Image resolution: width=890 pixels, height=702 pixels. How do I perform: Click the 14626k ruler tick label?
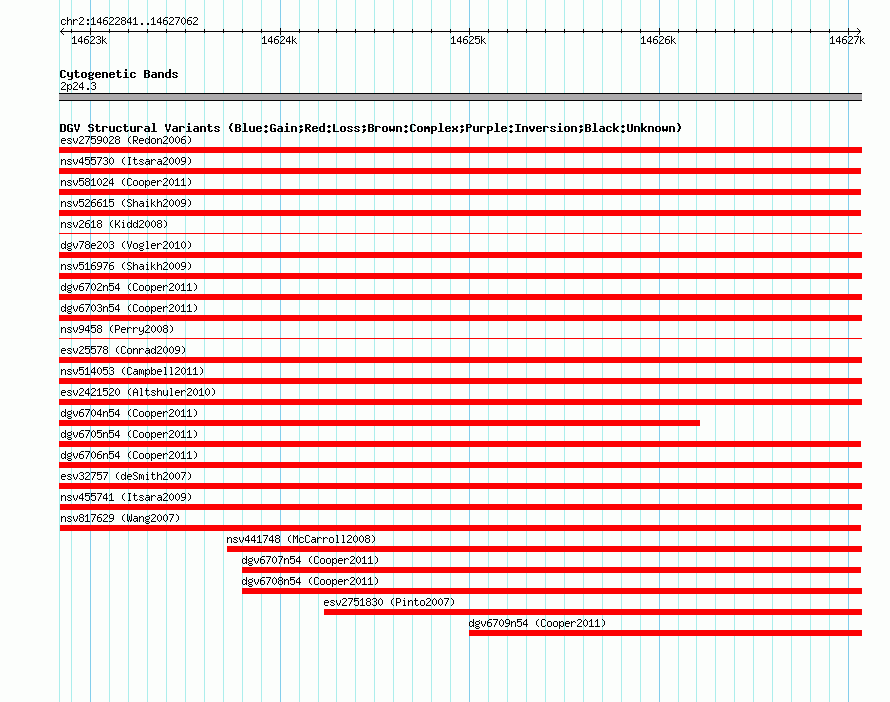[x=658, y=40]
